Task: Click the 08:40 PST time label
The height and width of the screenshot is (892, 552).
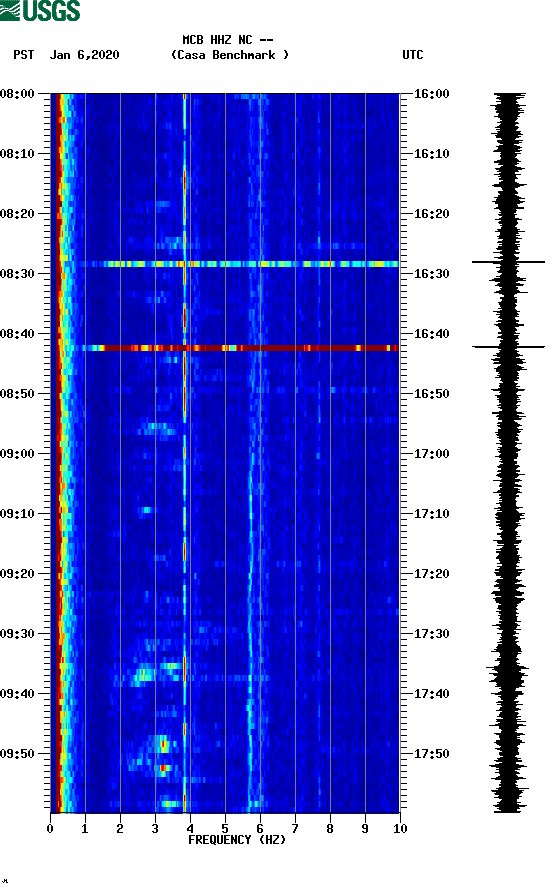Action: (17, 333)
